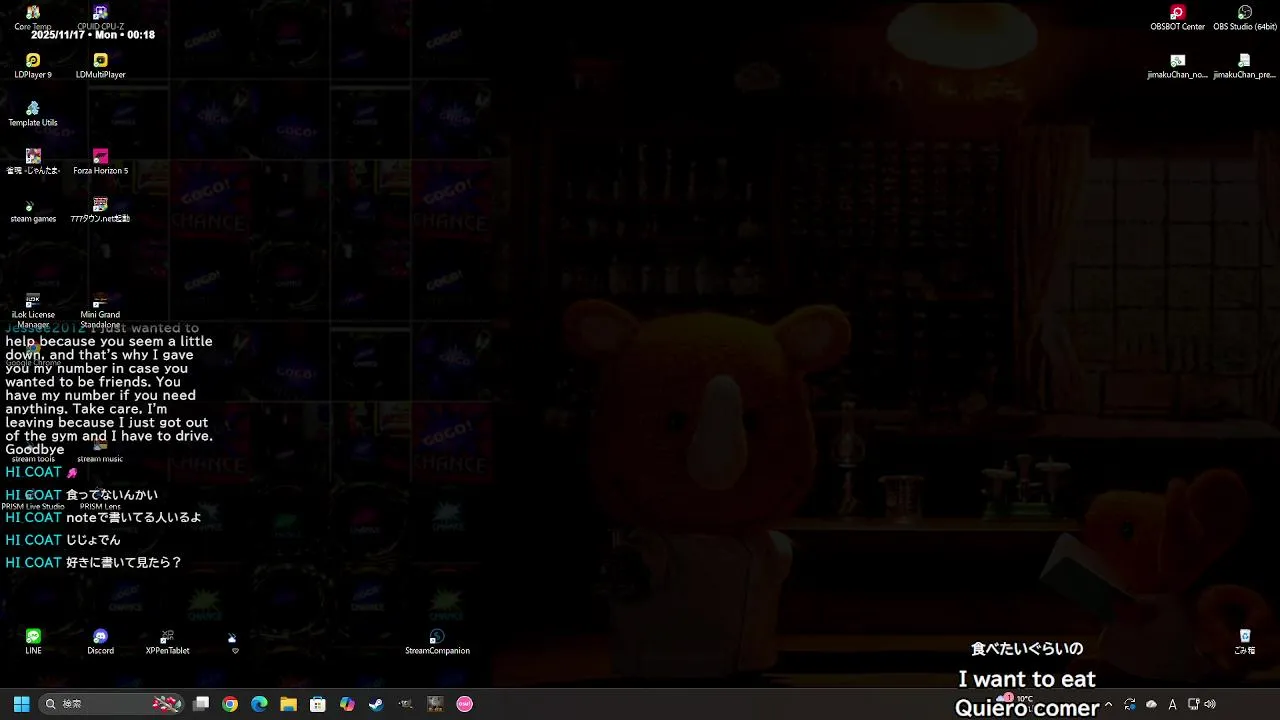Open File Explorer from the taskbar
This screenshot has width=1280, height=720.
288,704
